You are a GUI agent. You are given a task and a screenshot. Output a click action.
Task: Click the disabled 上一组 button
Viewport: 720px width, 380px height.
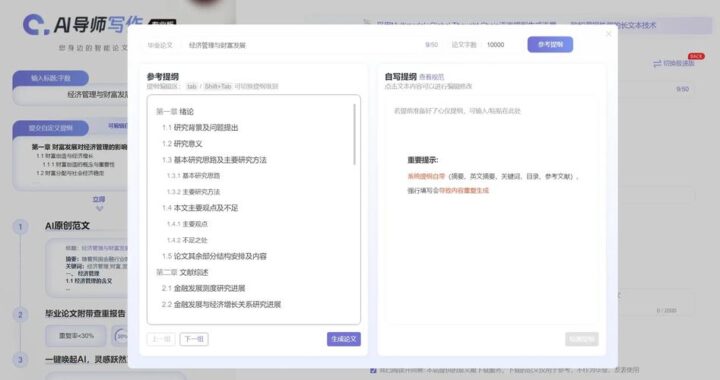tap(161, 339)
